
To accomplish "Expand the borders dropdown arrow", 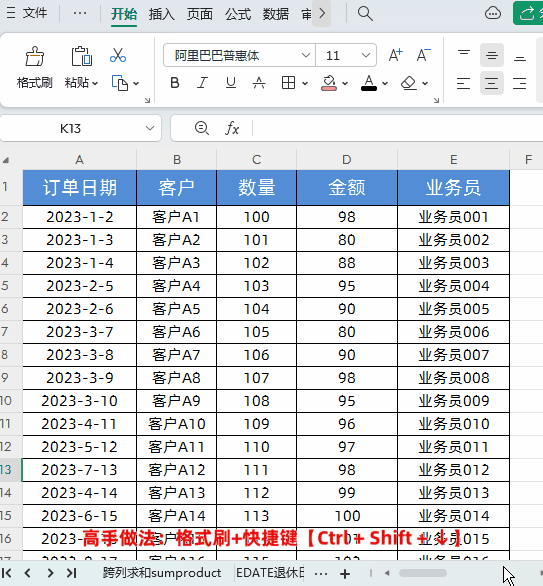I will coord(305,83).
